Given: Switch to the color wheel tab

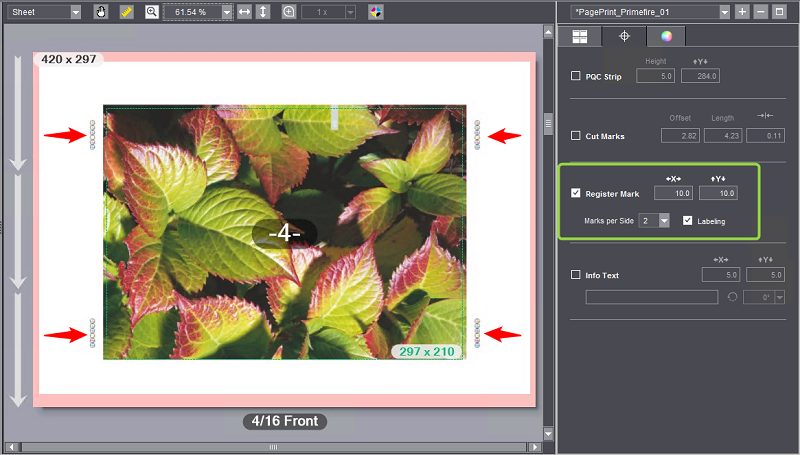Looking at the screenshot, I should click(x=664, y=37).
